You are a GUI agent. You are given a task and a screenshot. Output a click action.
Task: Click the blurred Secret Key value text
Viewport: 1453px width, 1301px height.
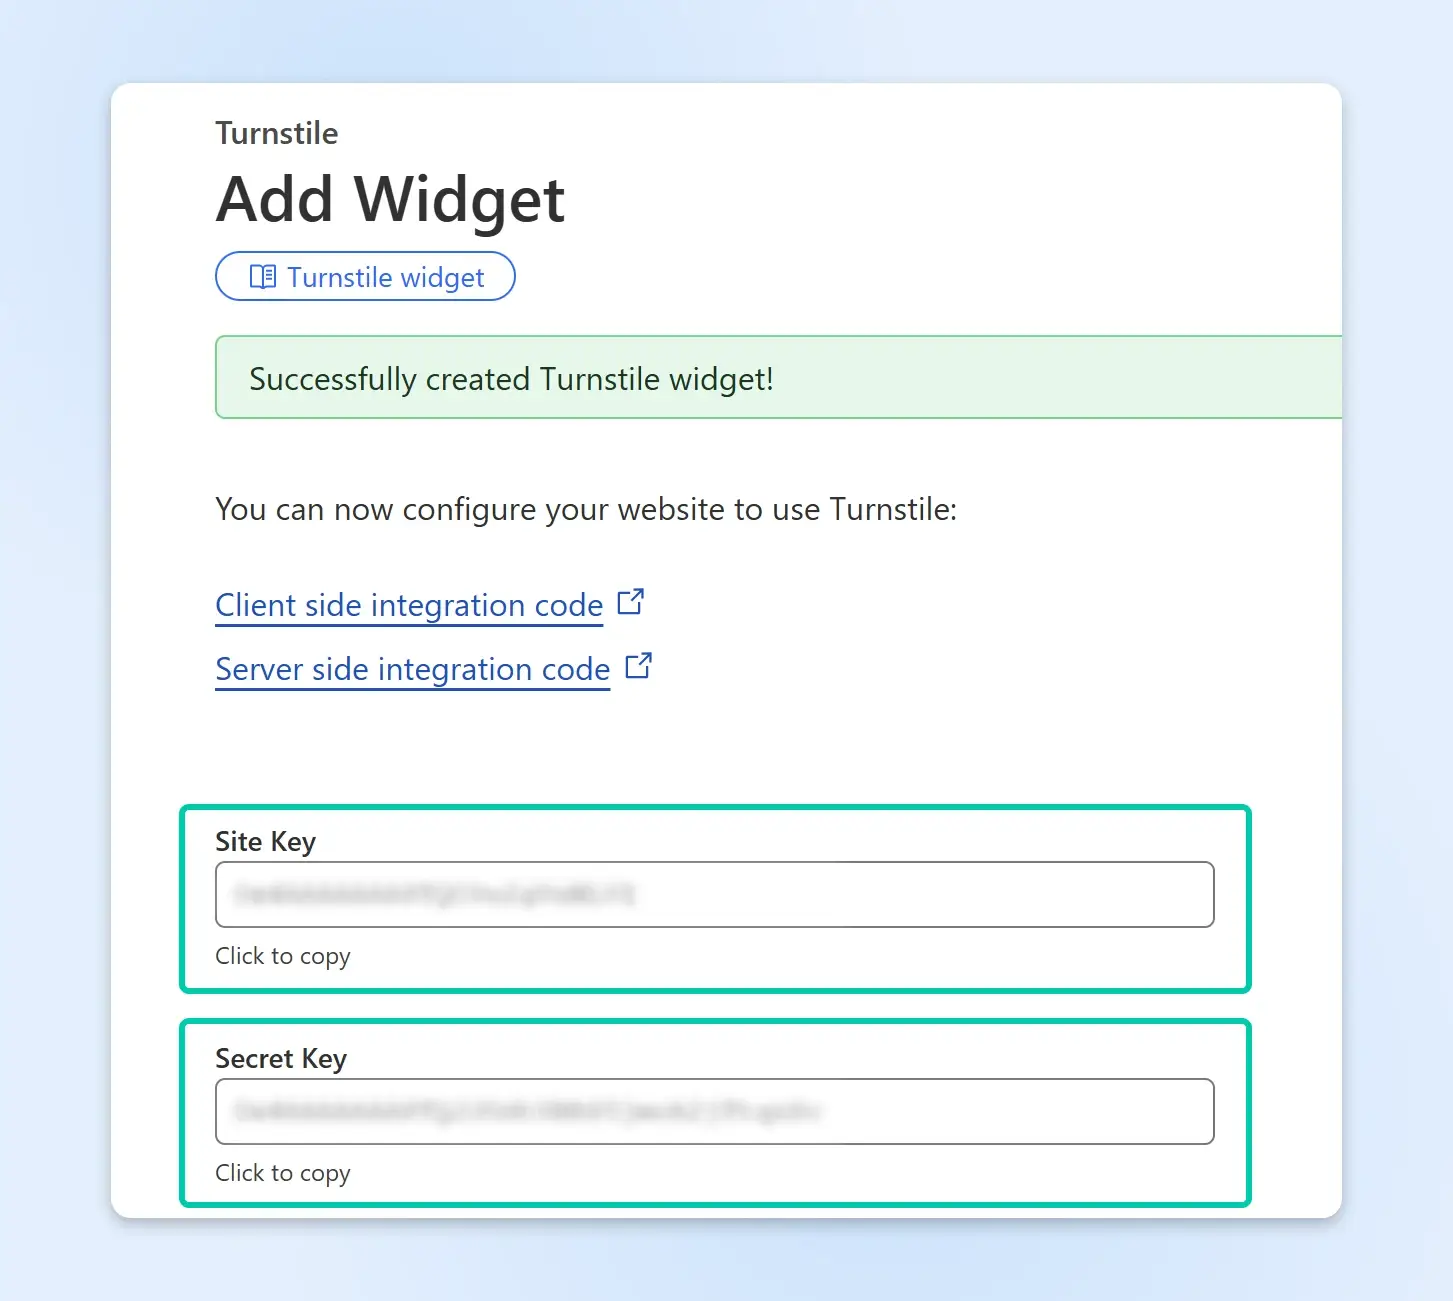point(527,1111)
